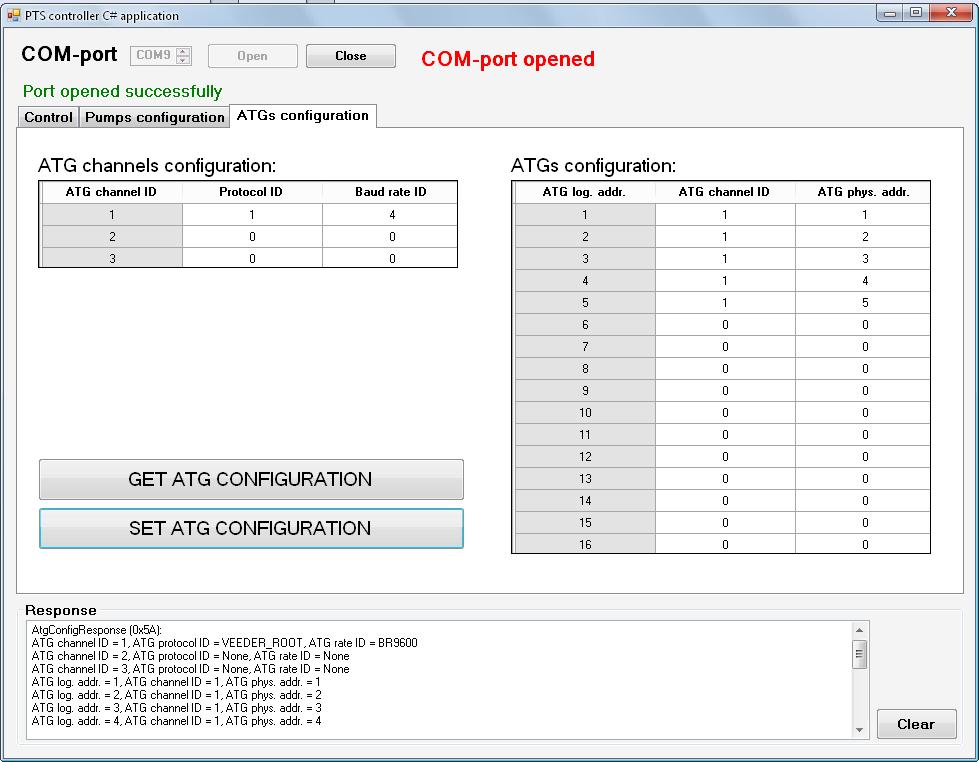This screenshot has height=762, width=979.
Task: Select the ATGs configuration tab
Action: [303, 116]
